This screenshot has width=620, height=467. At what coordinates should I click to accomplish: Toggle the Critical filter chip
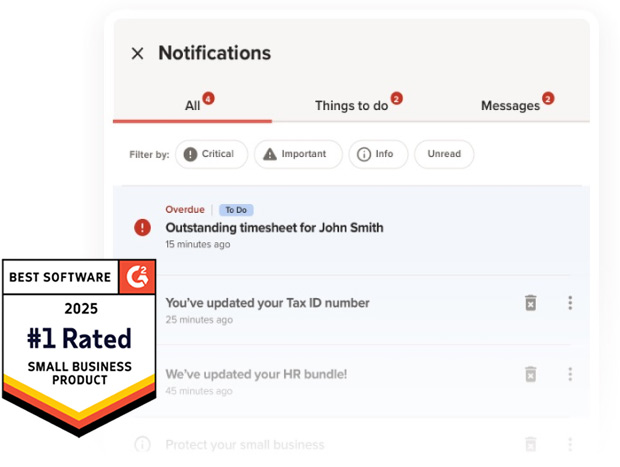click(x=208, y=154)
